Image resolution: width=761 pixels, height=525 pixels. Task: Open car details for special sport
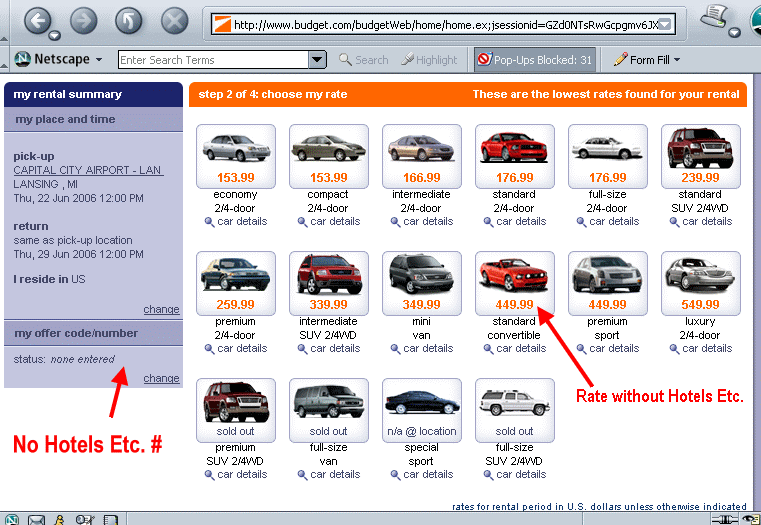click(x=422, y=475)
